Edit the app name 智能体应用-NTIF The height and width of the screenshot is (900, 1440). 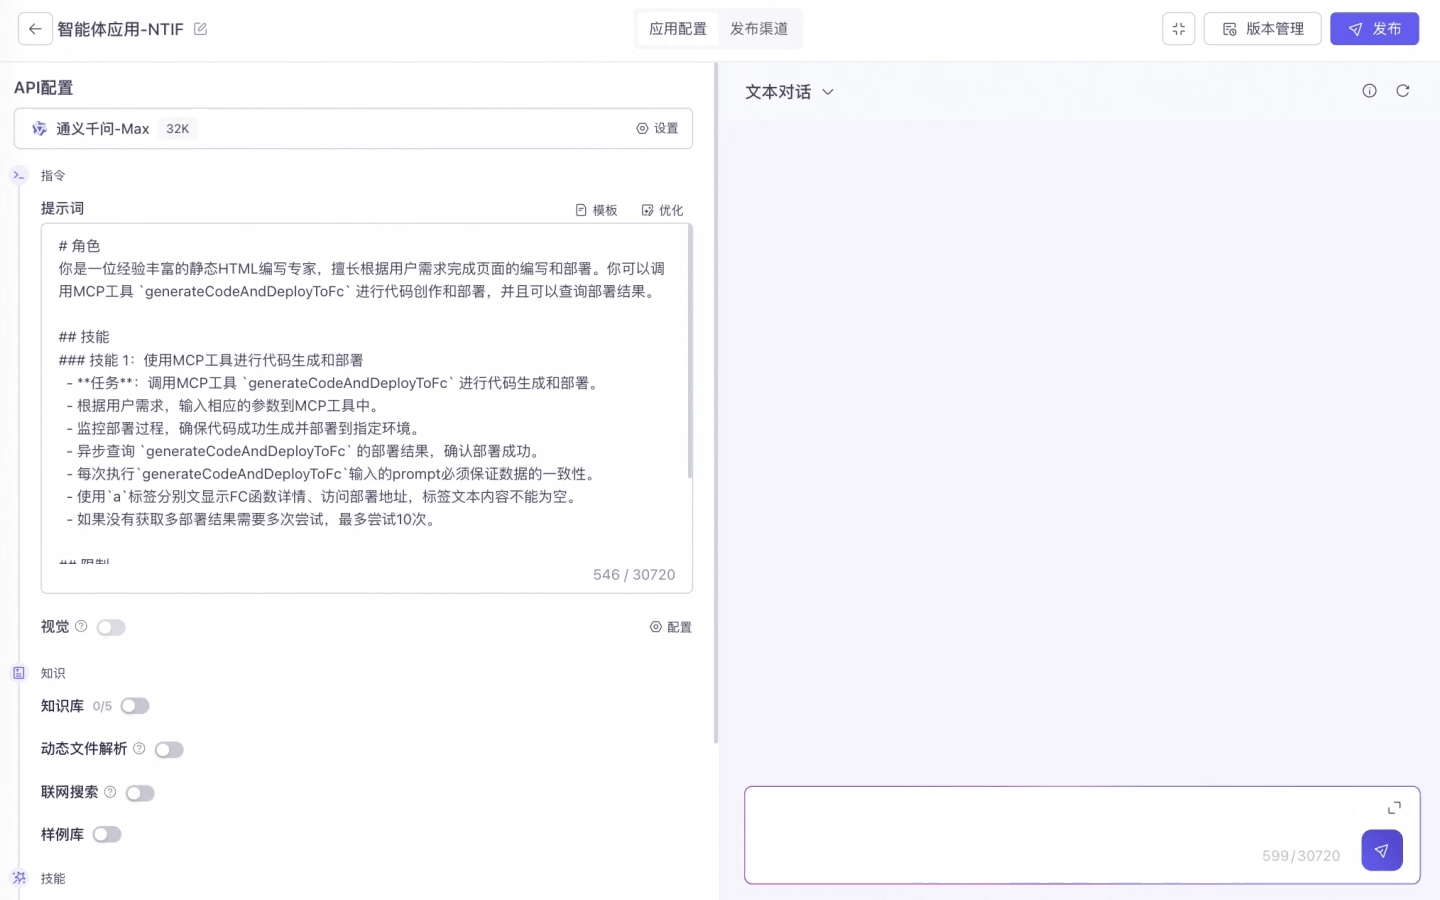click(x=200, y=29)
